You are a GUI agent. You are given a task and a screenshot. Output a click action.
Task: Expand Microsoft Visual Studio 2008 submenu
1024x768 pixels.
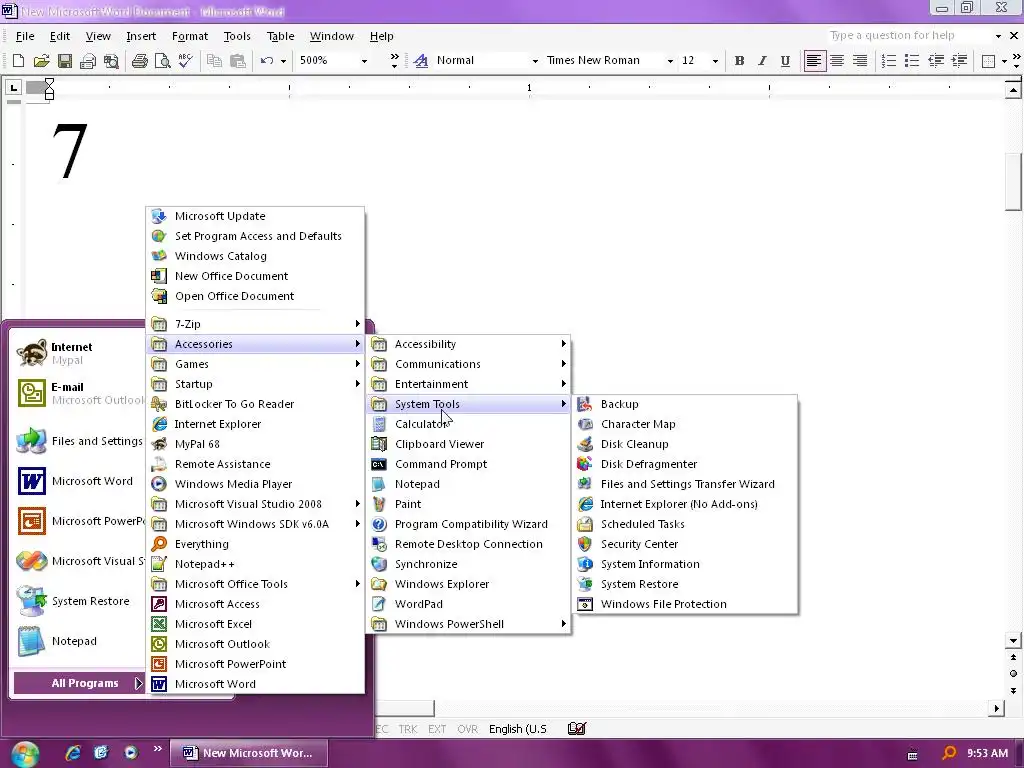click(x=256, y=504)
